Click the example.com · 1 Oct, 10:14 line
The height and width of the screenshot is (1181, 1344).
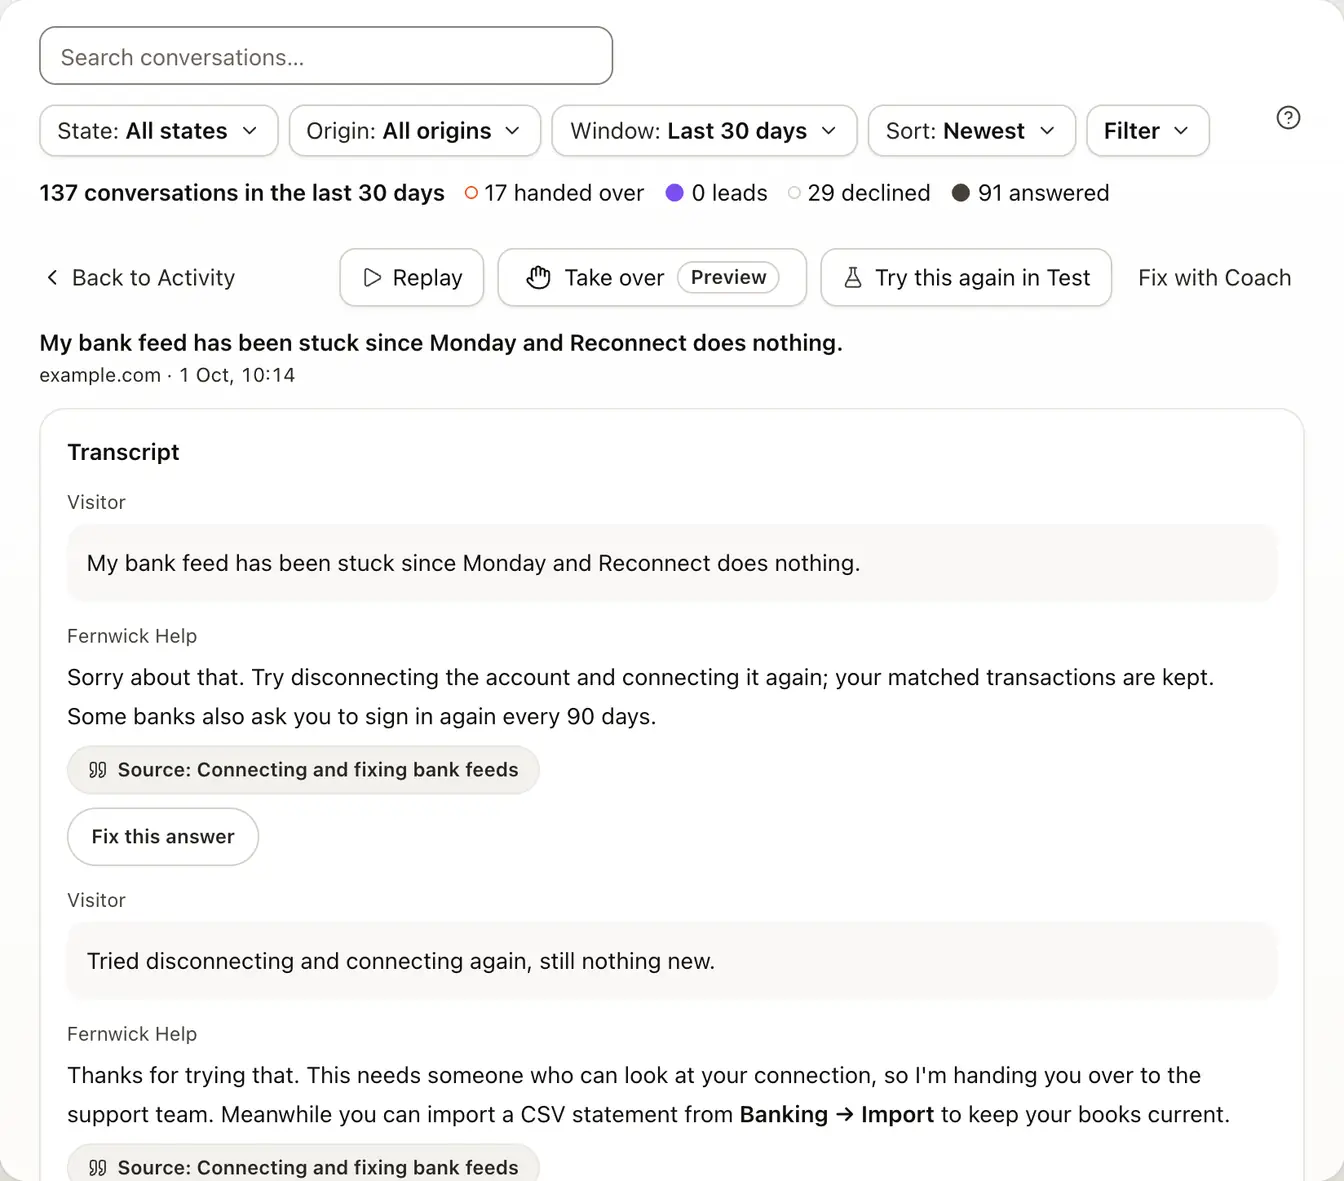pos(167,375)
